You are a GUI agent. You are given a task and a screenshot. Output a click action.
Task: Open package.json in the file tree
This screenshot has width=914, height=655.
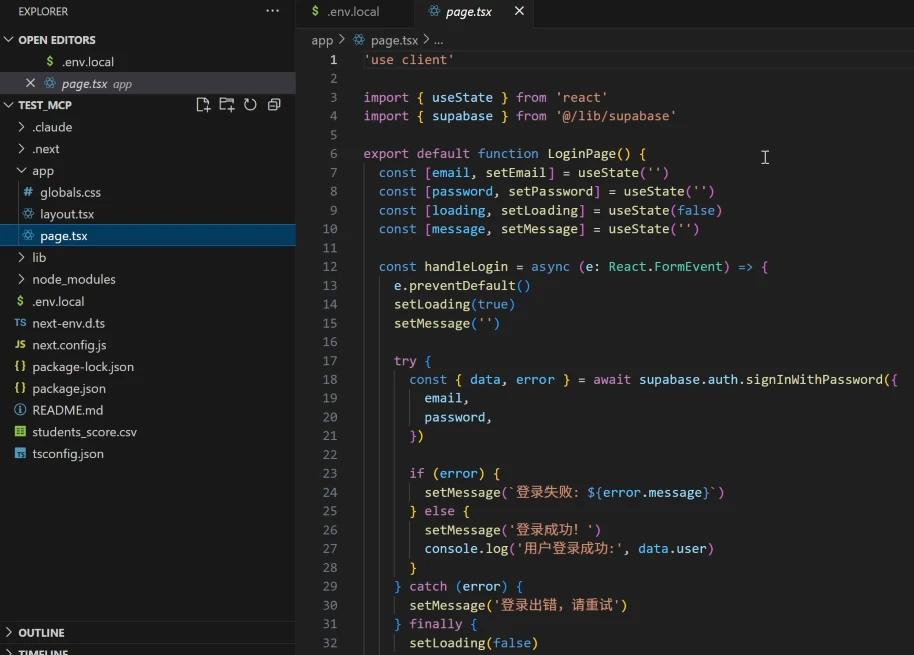pyautogui.click(x=69, y=389)
